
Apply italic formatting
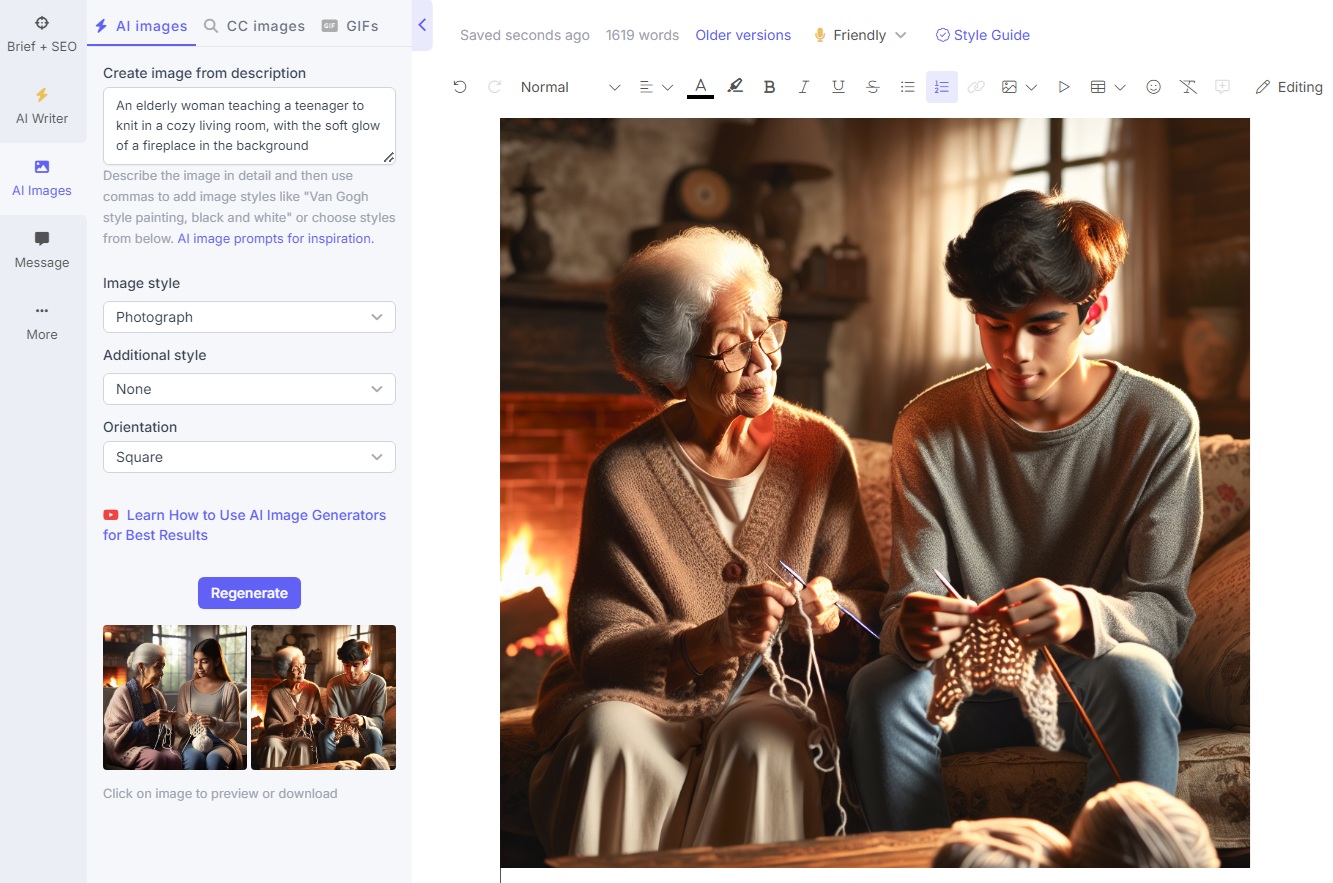pyautogui.click(x=804, y=87)
